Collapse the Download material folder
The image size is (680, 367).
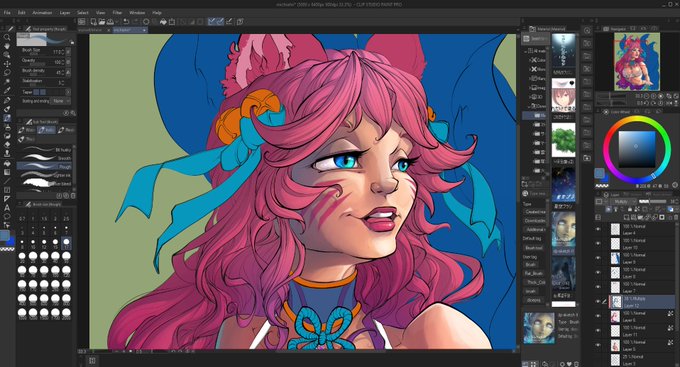[530, 106]
